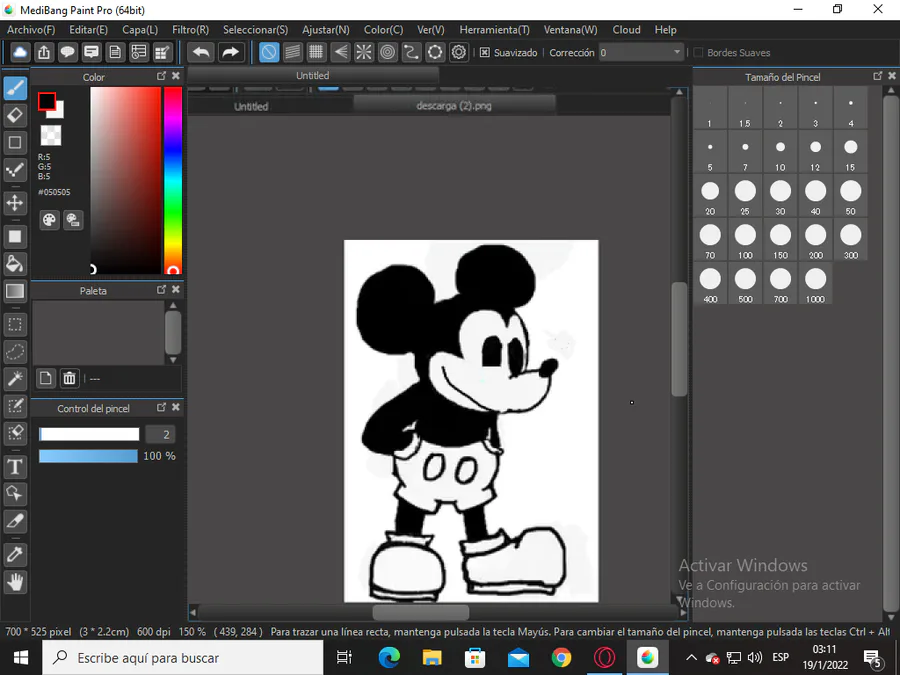Delete palette color with trash icon
Viewport: 900px width, 675px height.
click(69, 378)
